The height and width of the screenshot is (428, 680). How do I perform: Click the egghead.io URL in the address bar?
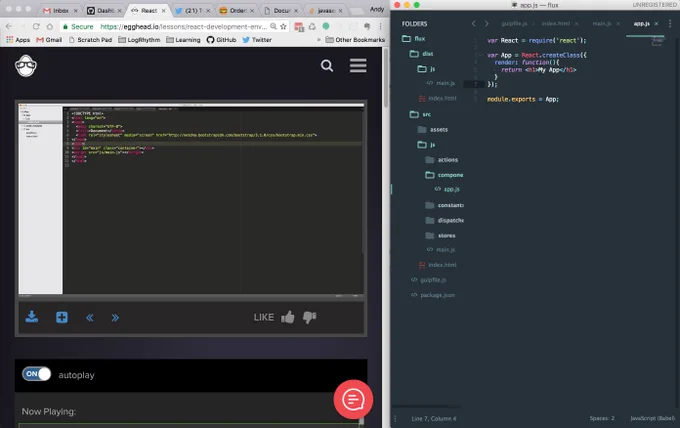(183, 26)
